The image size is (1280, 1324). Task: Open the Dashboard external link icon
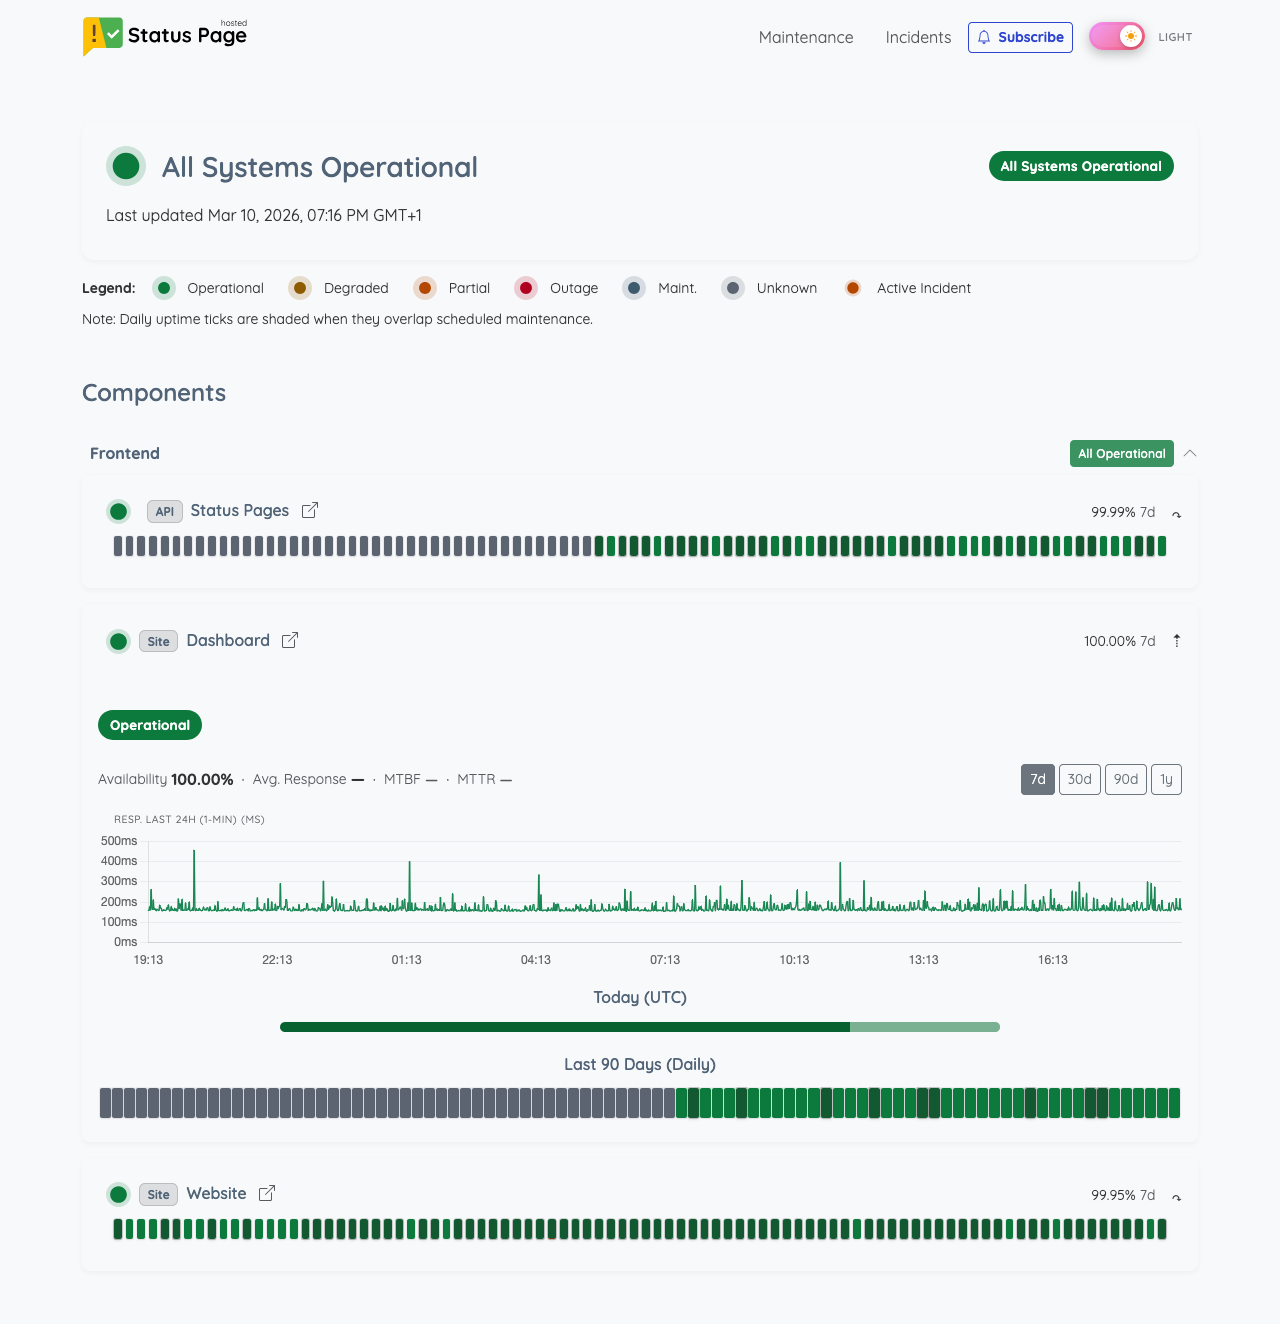290,640
